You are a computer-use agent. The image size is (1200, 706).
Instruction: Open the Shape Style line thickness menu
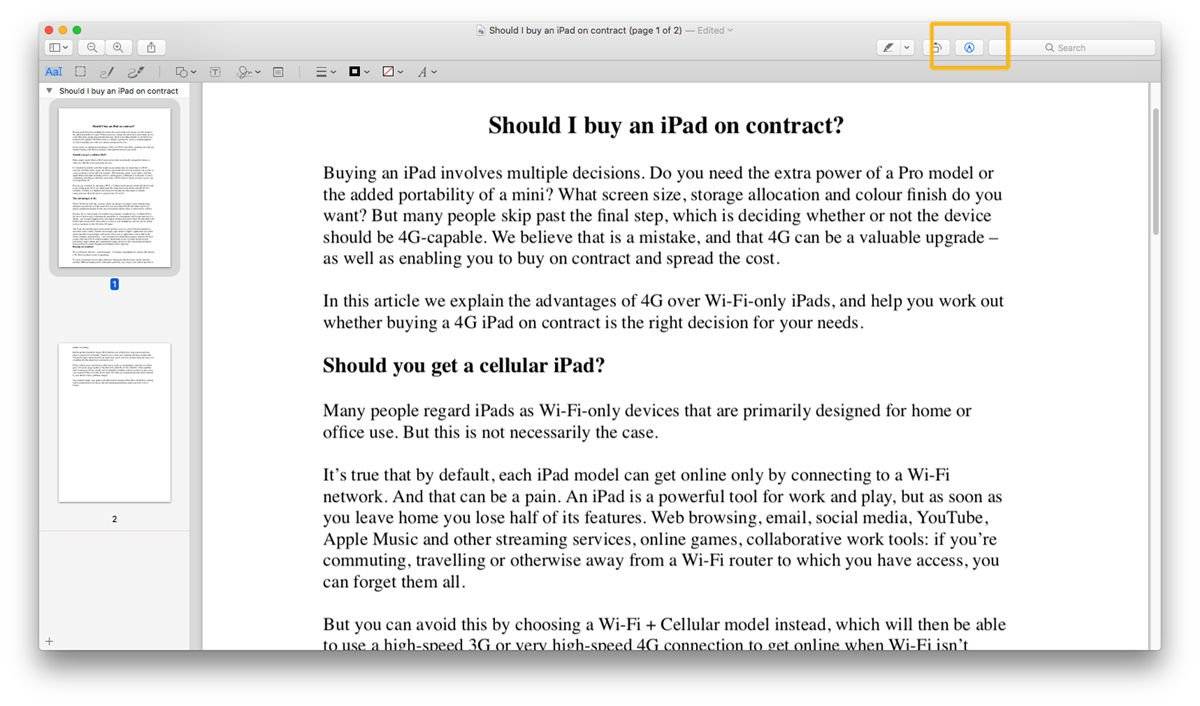coord(326,72)
